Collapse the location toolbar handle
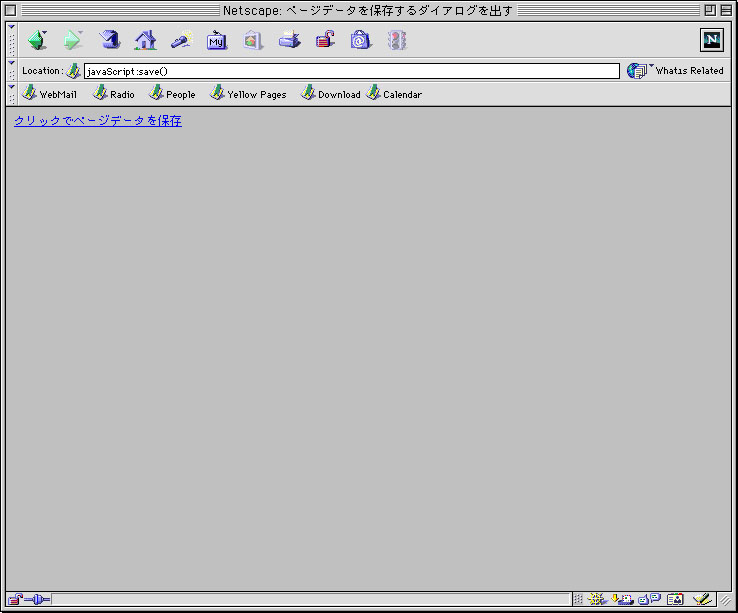The width and height of the screenshot is (738, 613). (x=12, y=71)
